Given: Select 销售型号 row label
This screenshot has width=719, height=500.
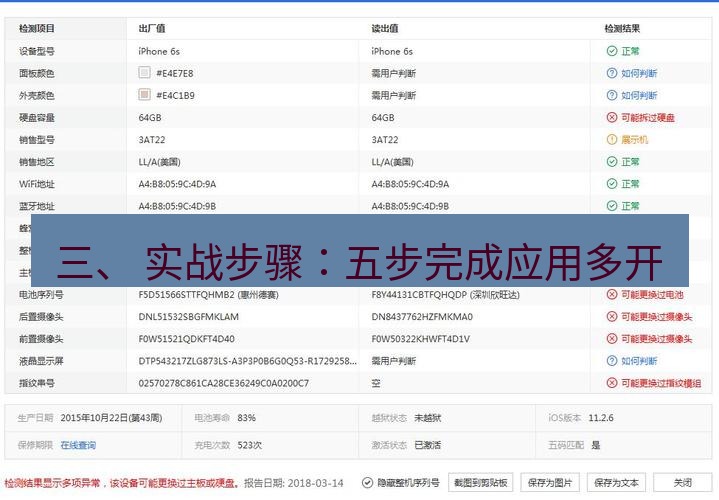Looking at the screenshot, I should [37, 139].
